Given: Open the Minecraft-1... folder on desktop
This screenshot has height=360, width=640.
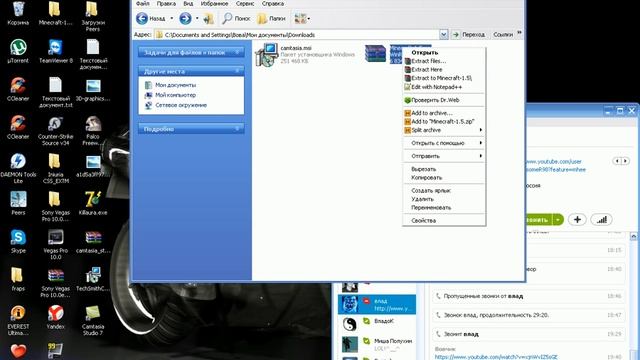Looking at the screenshot, I should pyautogui.click(x=56, y=13).
